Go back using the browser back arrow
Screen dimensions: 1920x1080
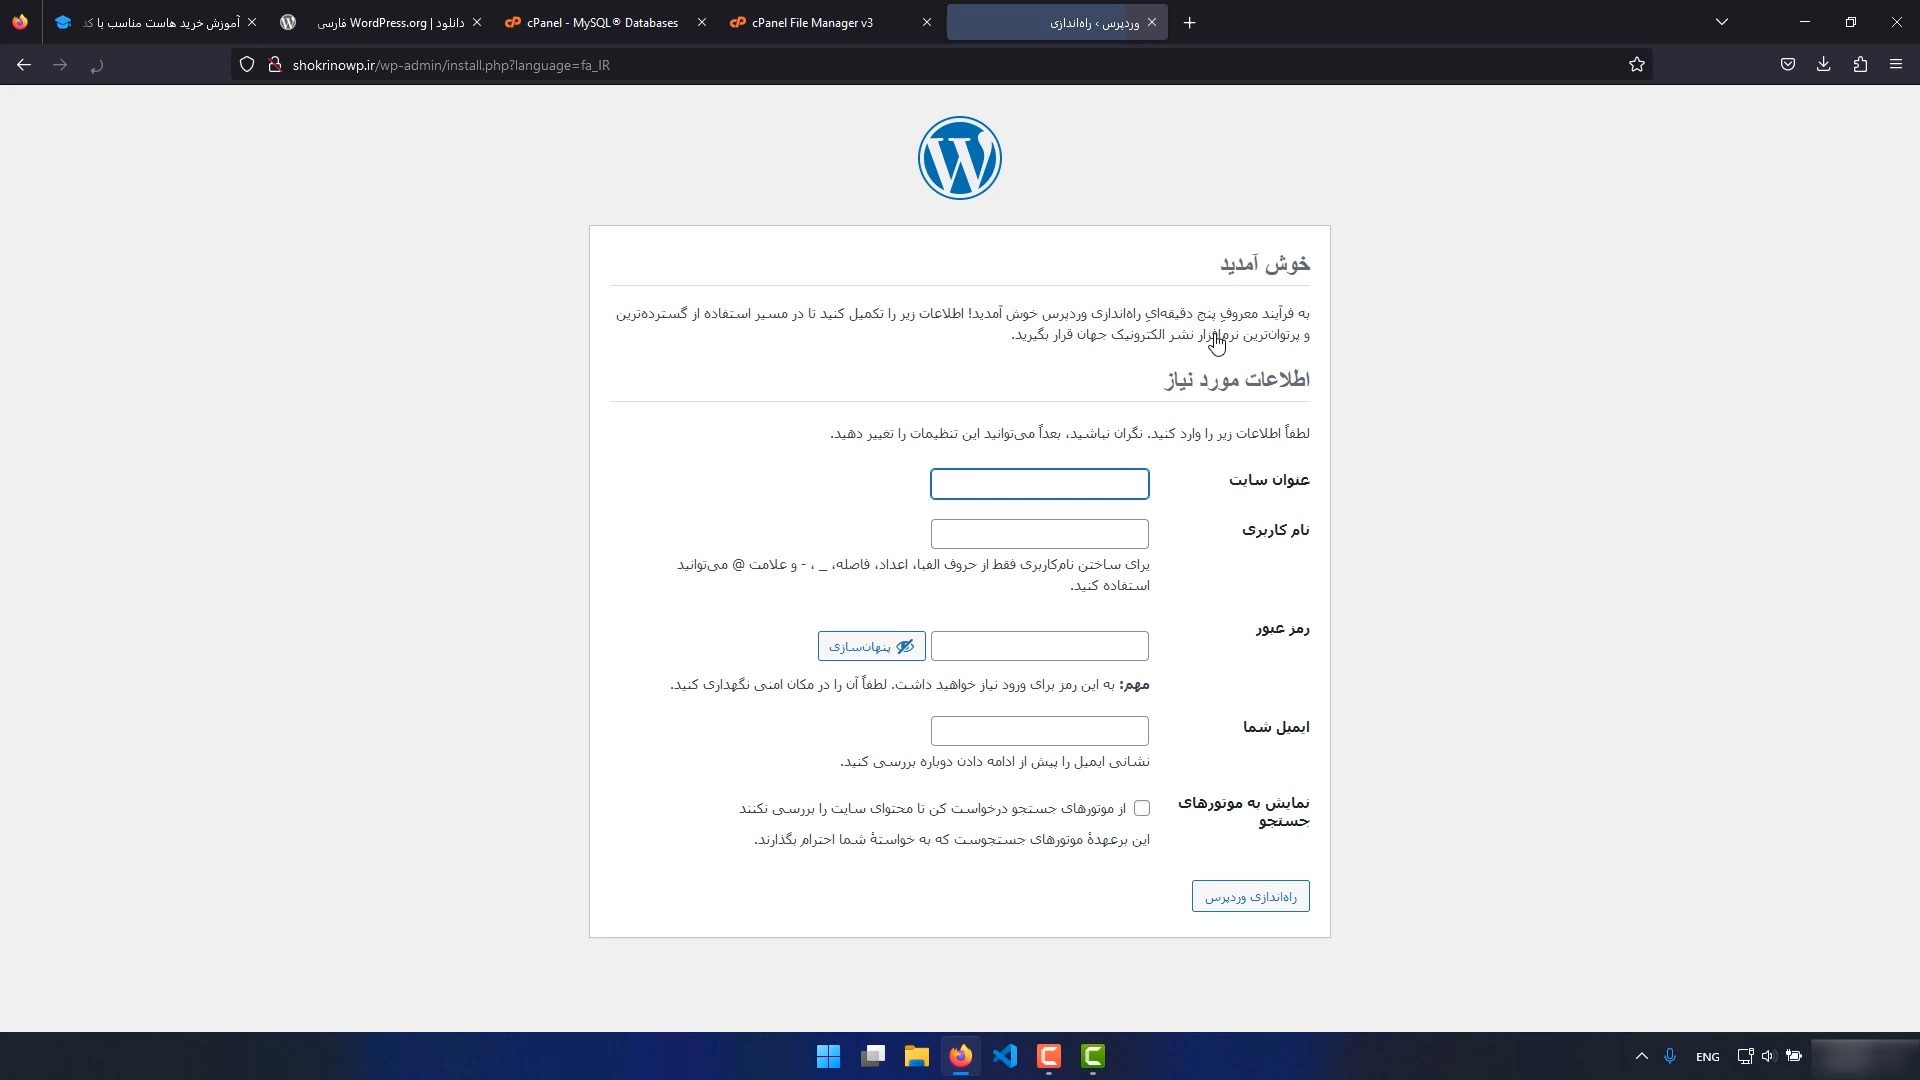(x=24, y=65)
